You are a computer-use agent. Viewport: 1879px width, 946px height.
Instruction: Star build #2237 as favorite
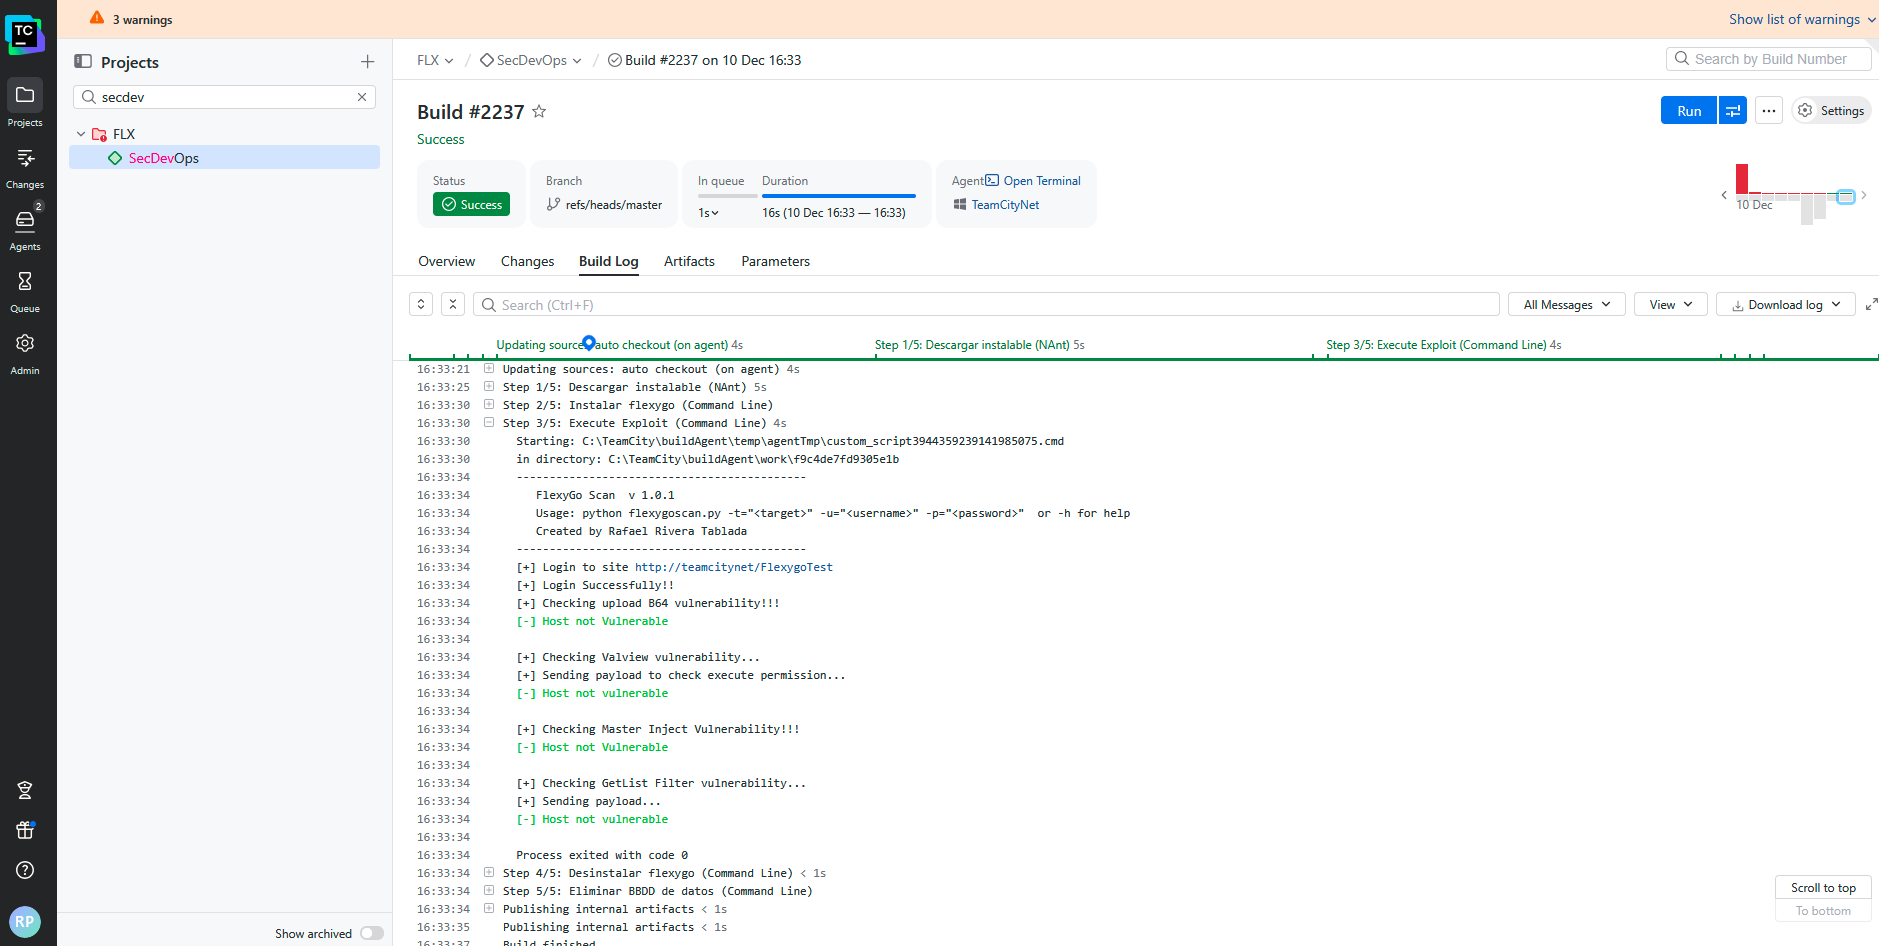539,111
